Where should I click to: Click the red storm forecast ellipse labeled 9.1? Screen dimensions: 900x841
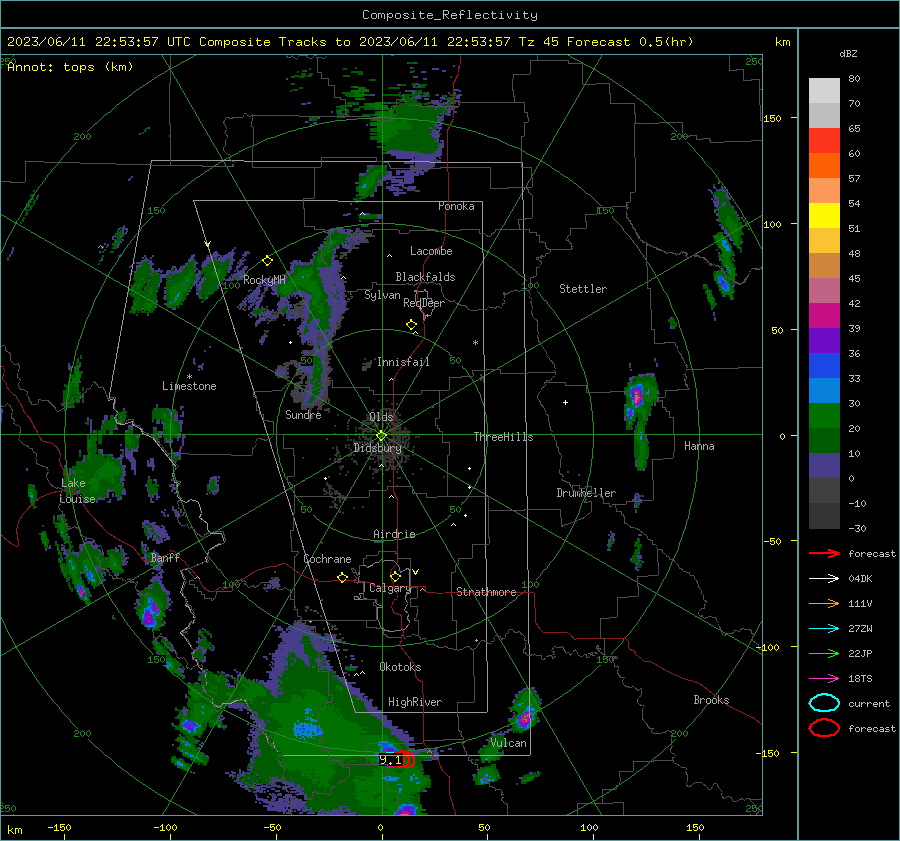click(408, 759)
